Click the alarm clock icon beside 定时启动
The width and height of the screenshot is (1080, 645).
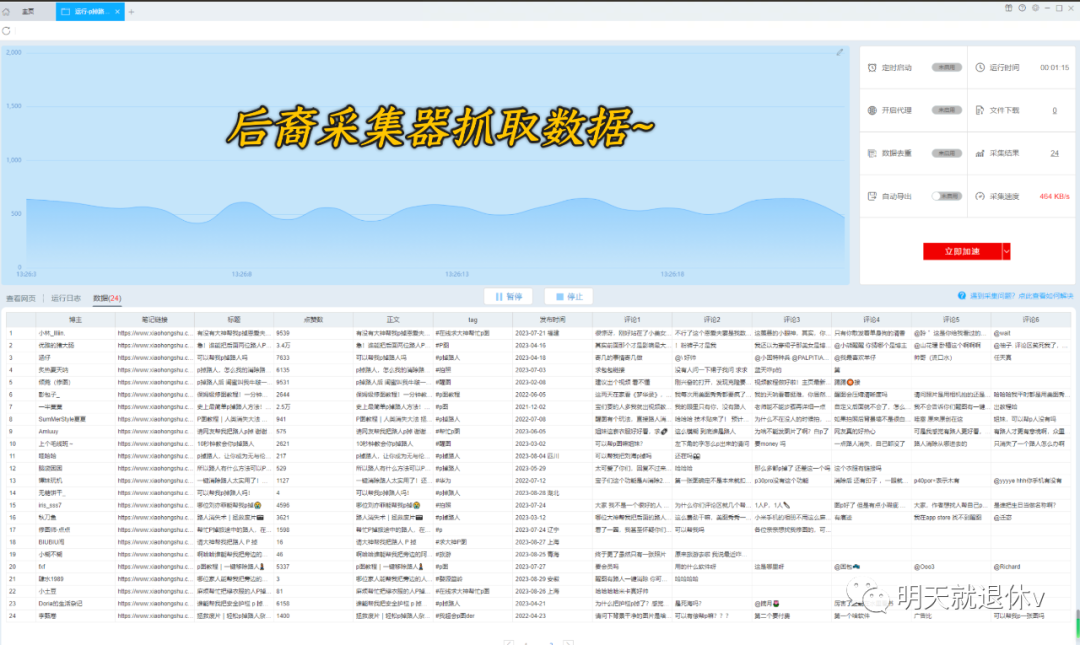[x=872, y=68]
